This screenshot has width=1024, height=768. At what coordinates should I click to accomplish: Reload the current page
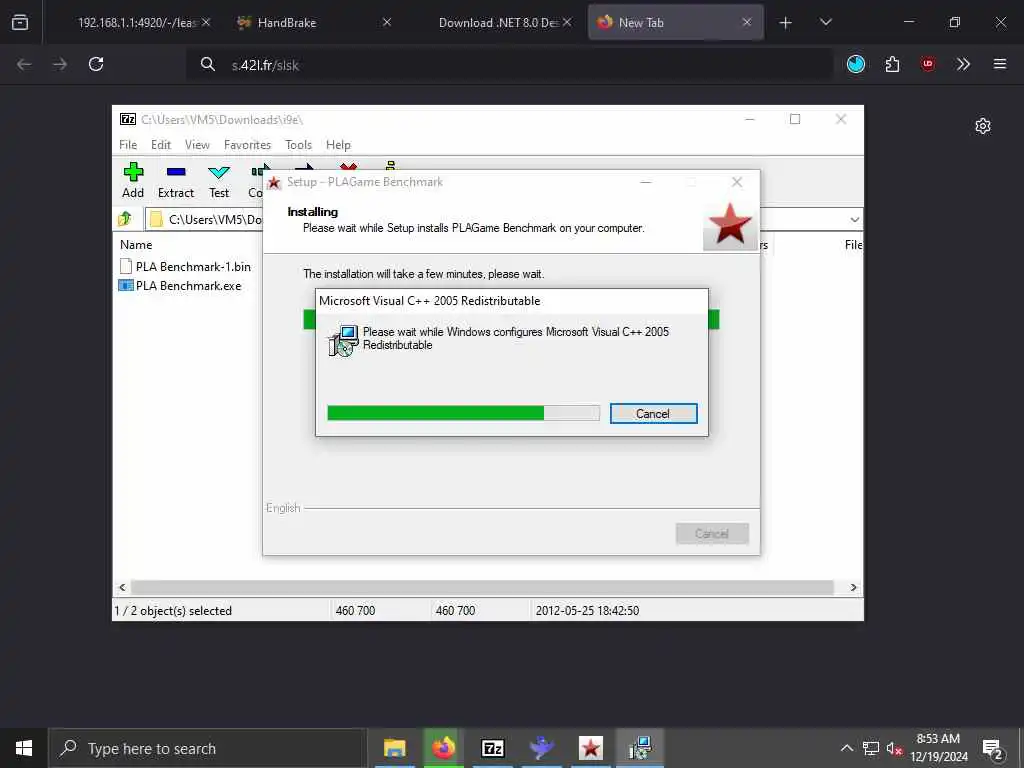(x=96, y=64)
